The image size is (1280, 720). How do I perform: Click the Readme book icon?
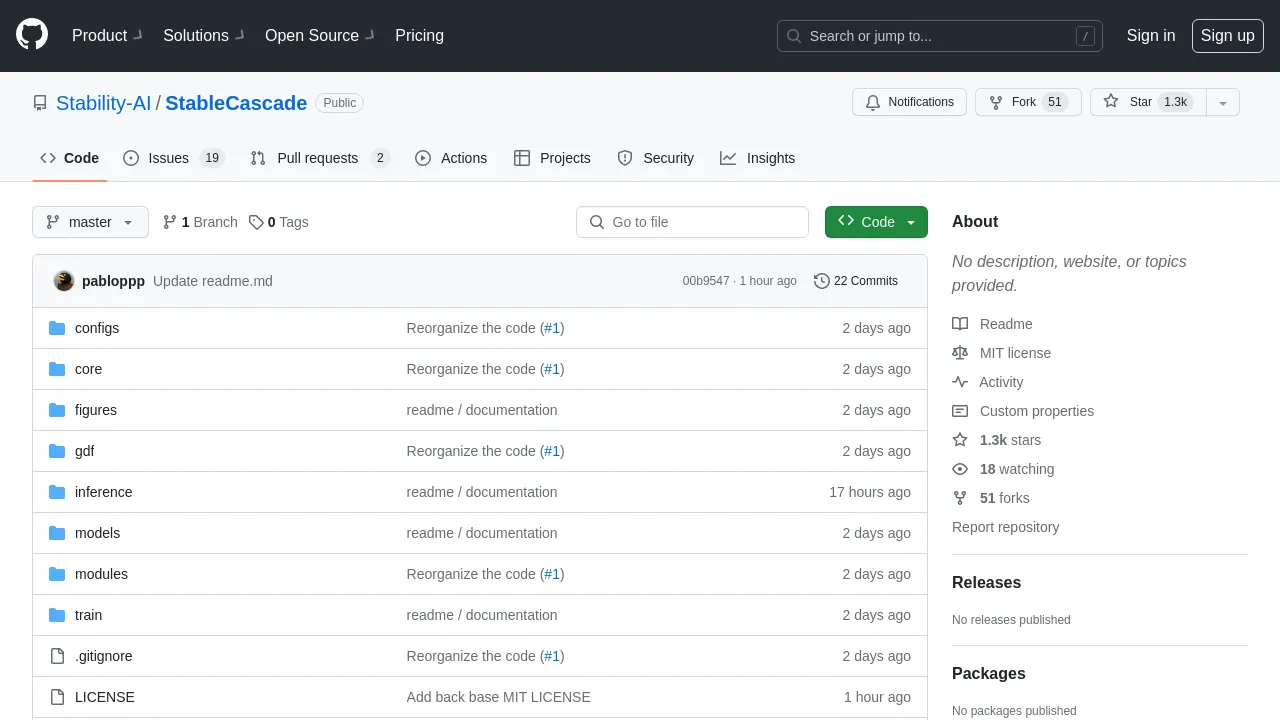pos(960,324)
